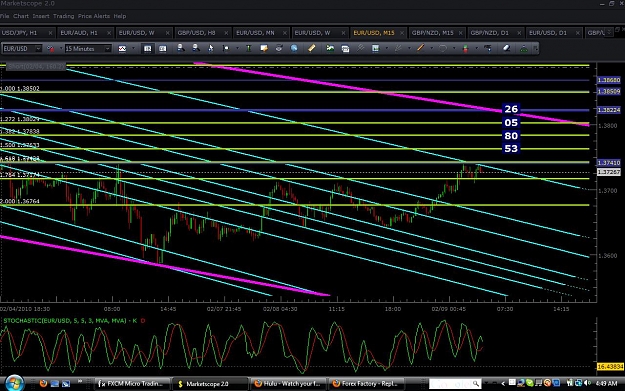
Task: Click the taskbar search input field
Action: coord(454,384)
